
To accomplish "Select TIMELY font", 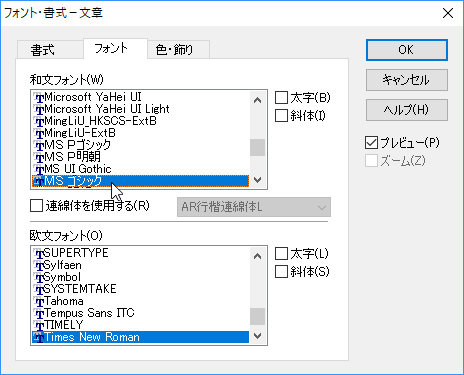I will (x=140, y=325).
